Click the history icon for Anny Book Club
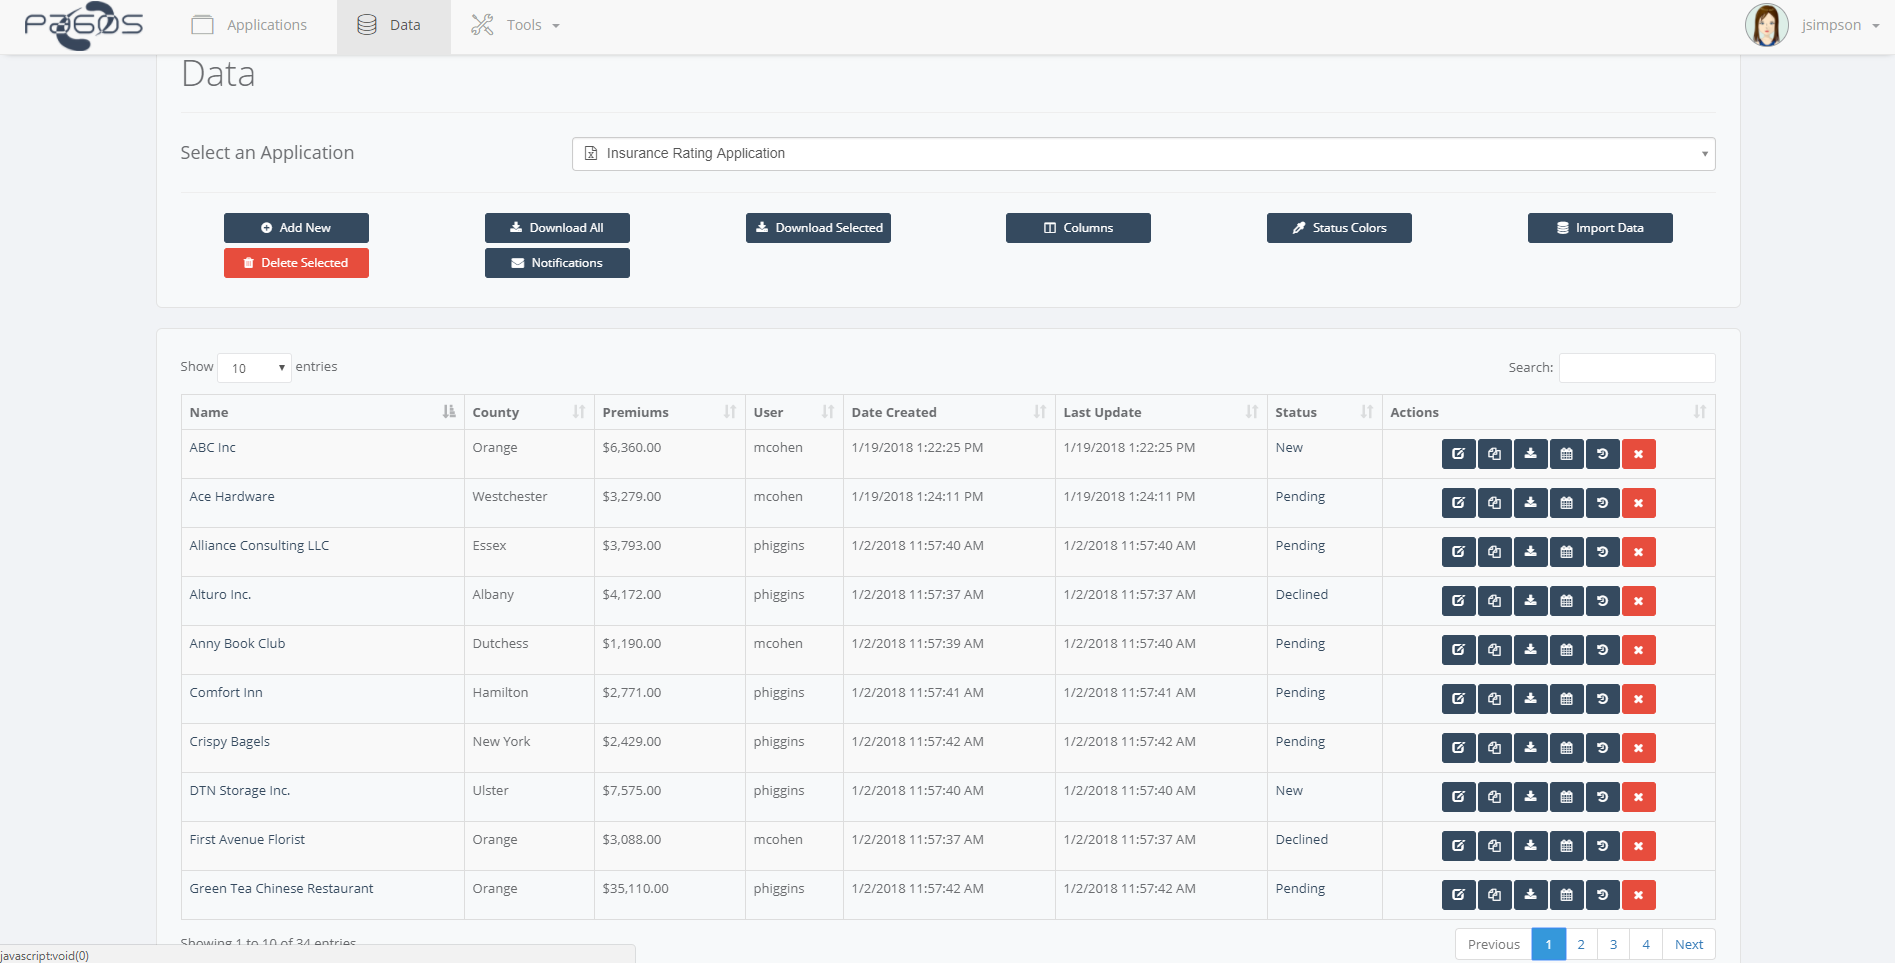Viewport: 1895px width, 963px height. [x=1602, y=650]
